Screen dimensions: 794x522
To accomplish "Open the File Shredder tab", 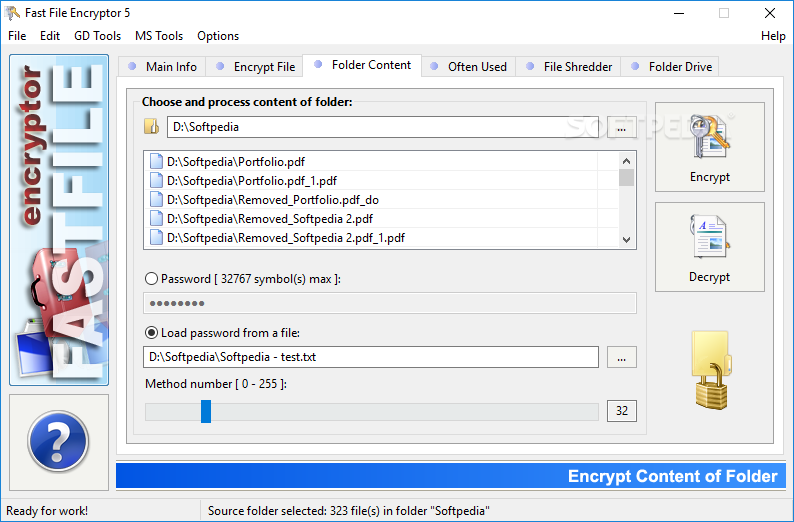I will (x=569, y=67).
